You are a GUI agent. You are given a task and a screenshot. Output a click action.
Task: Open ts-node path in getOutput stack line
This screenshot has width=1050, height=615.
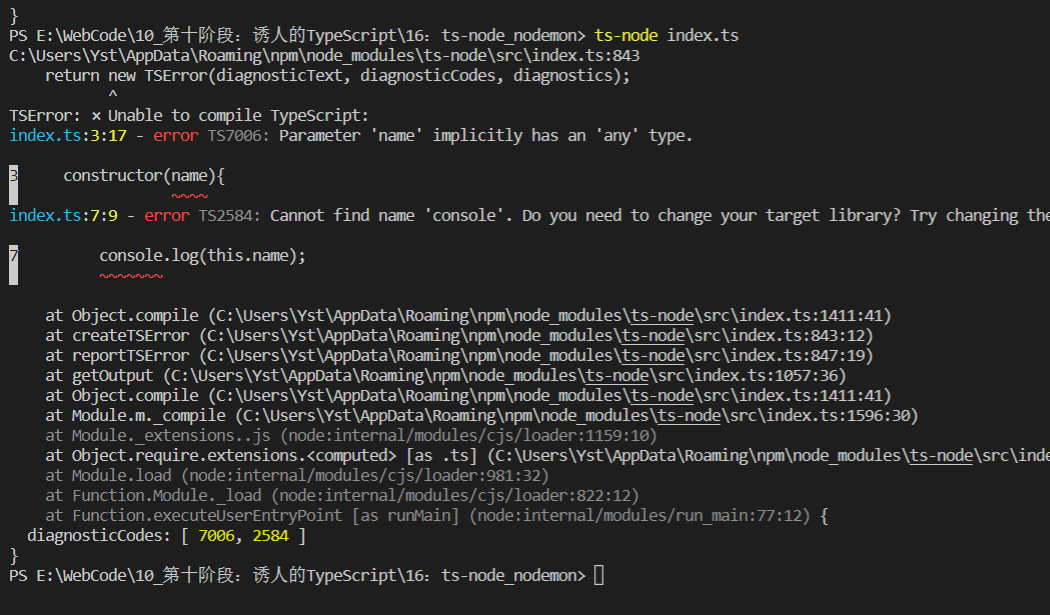point(617,376)
